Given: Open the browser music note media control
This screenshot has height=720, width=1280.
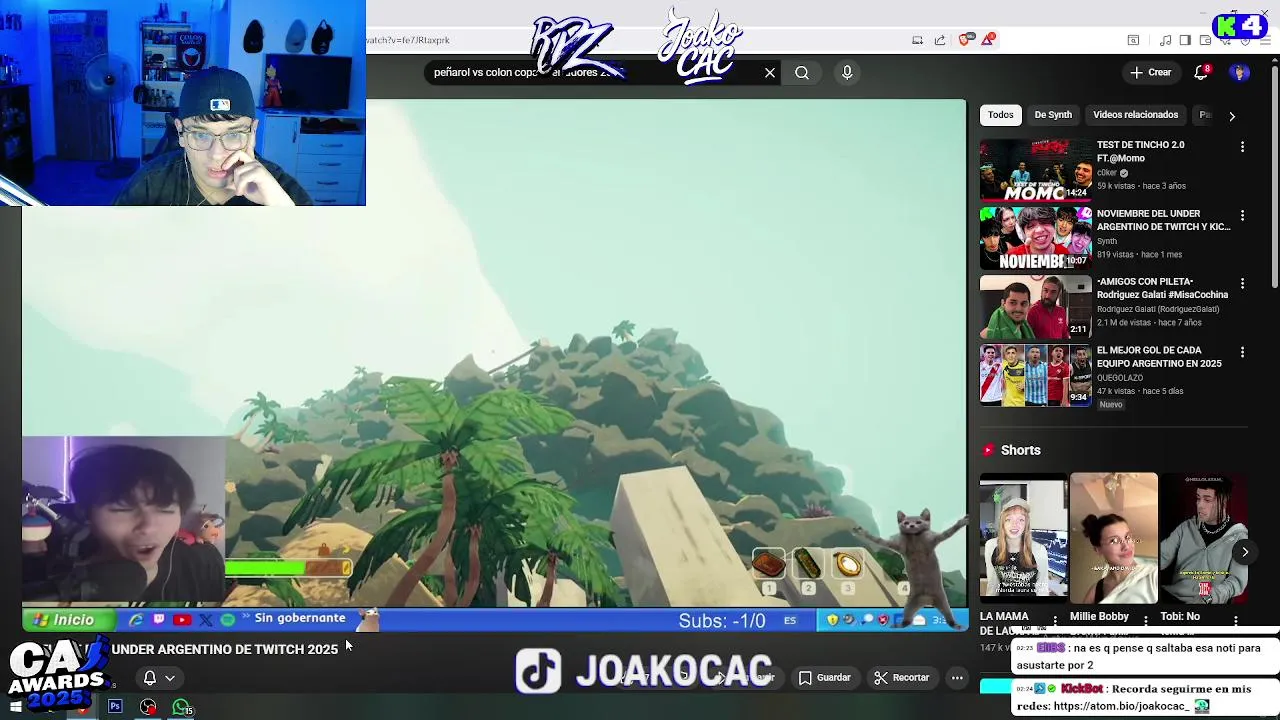Looking at the screenshot, I should point(1165,40).
